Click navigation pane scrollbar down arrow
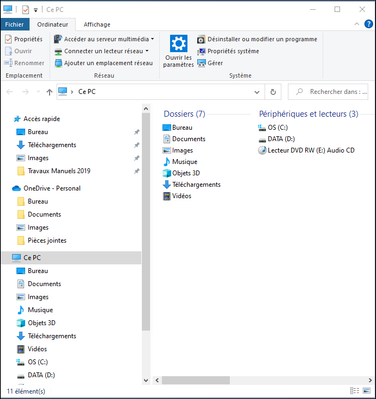The height and width of the screenshot is (399, 376). 146,380
